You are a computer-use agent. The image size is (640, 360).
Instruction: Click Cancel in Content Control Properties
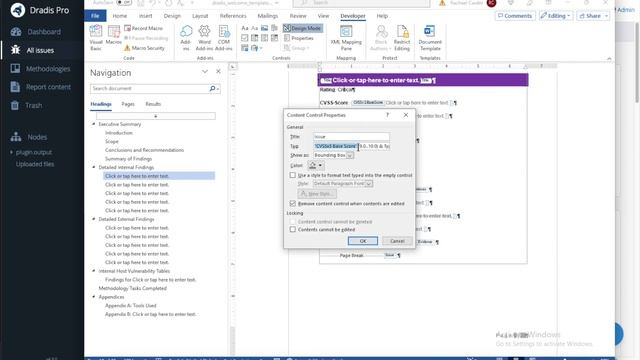tap(397, 241)
